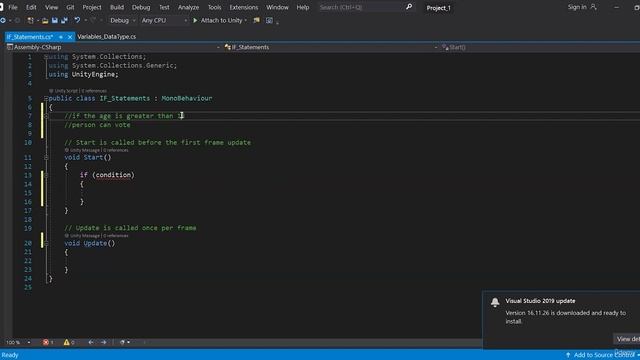The image size is (640, 360).
Task: Collapse the void Start() method outline
Action: (x=46, y=158)
